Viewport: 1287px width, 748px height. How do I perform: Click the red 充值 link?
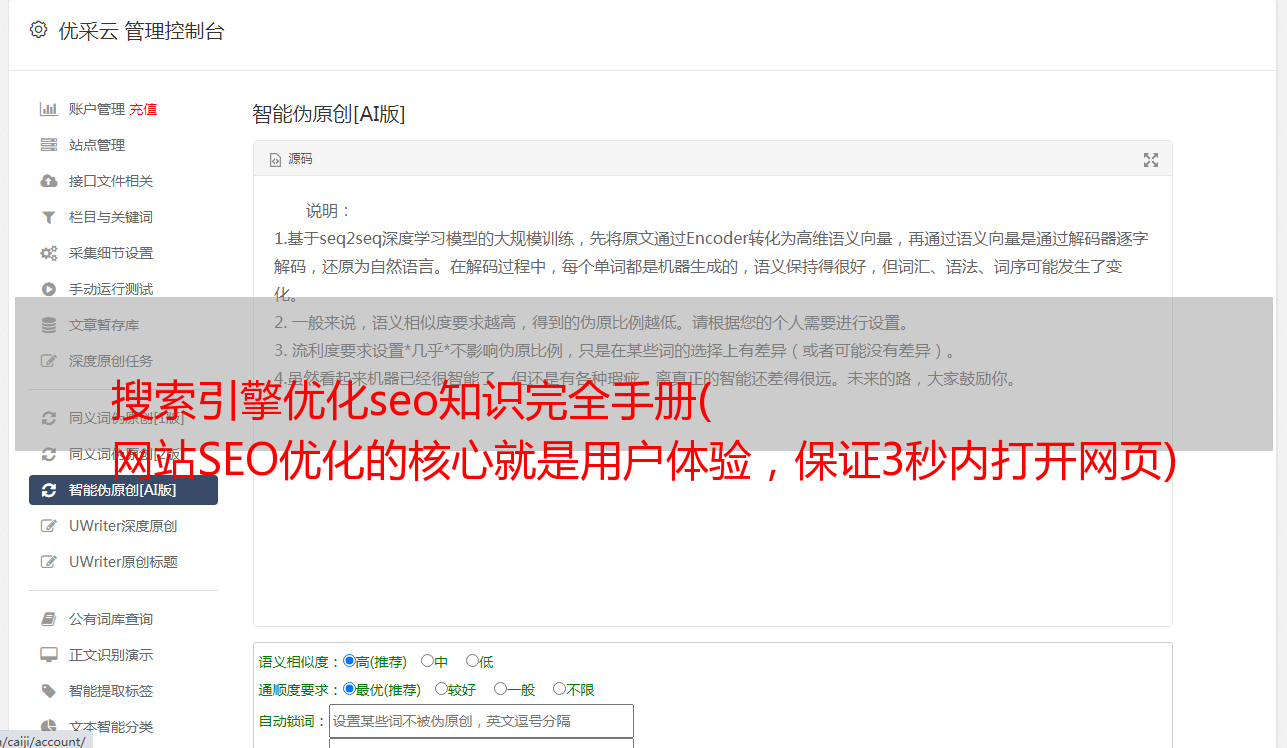[x=143, y=109]
